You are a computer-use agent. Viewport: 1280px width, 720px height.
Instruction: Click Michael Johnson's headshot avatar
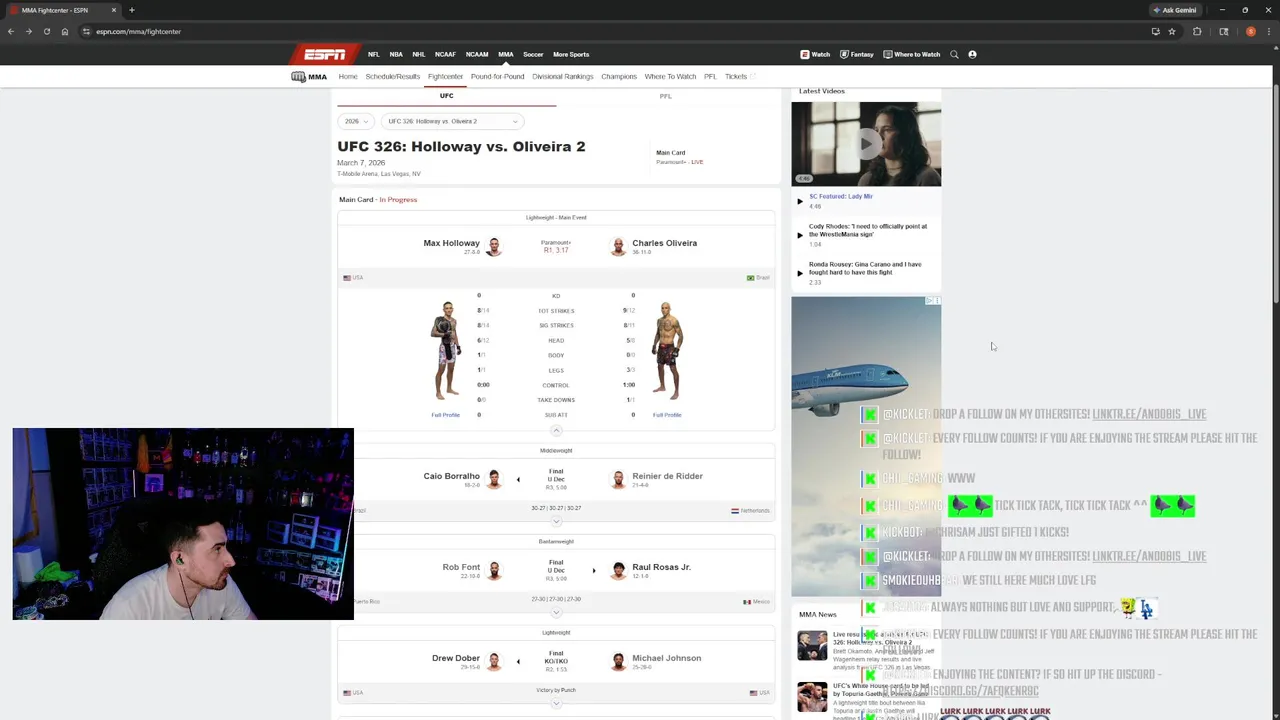618,661
